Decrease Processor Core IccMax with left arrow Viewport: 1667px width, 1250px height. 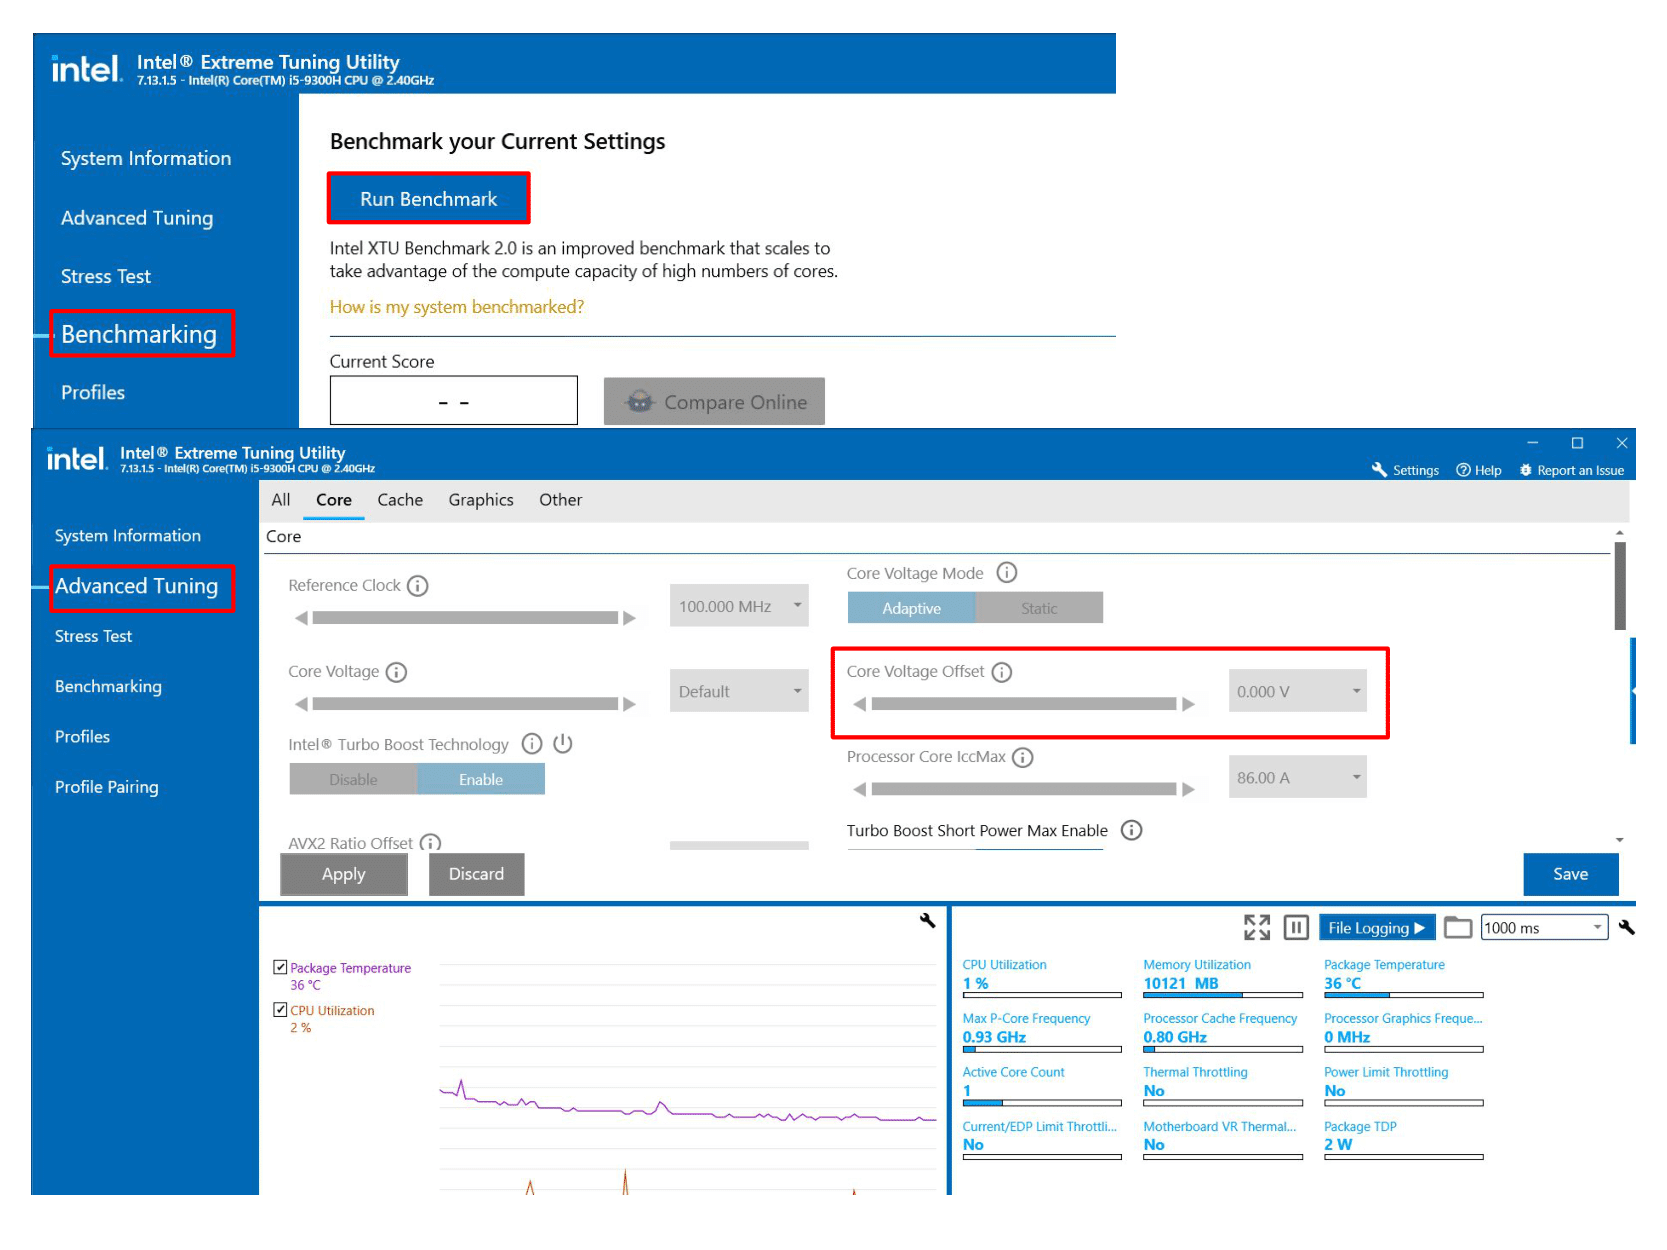coord(859,789)
